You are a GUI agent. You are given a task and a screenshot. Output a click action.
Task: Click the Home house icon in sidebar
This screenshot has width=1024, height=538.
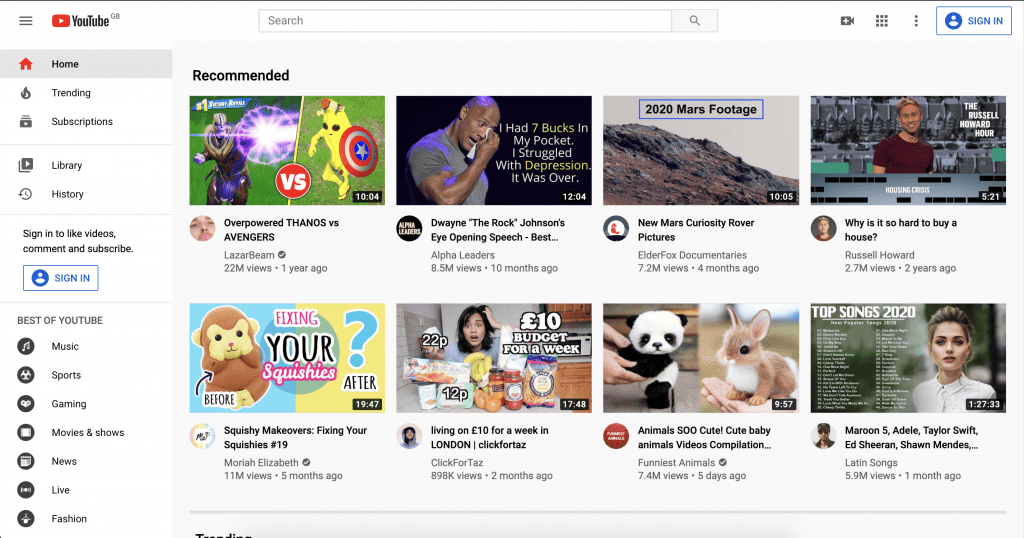(x=25, y=64)
